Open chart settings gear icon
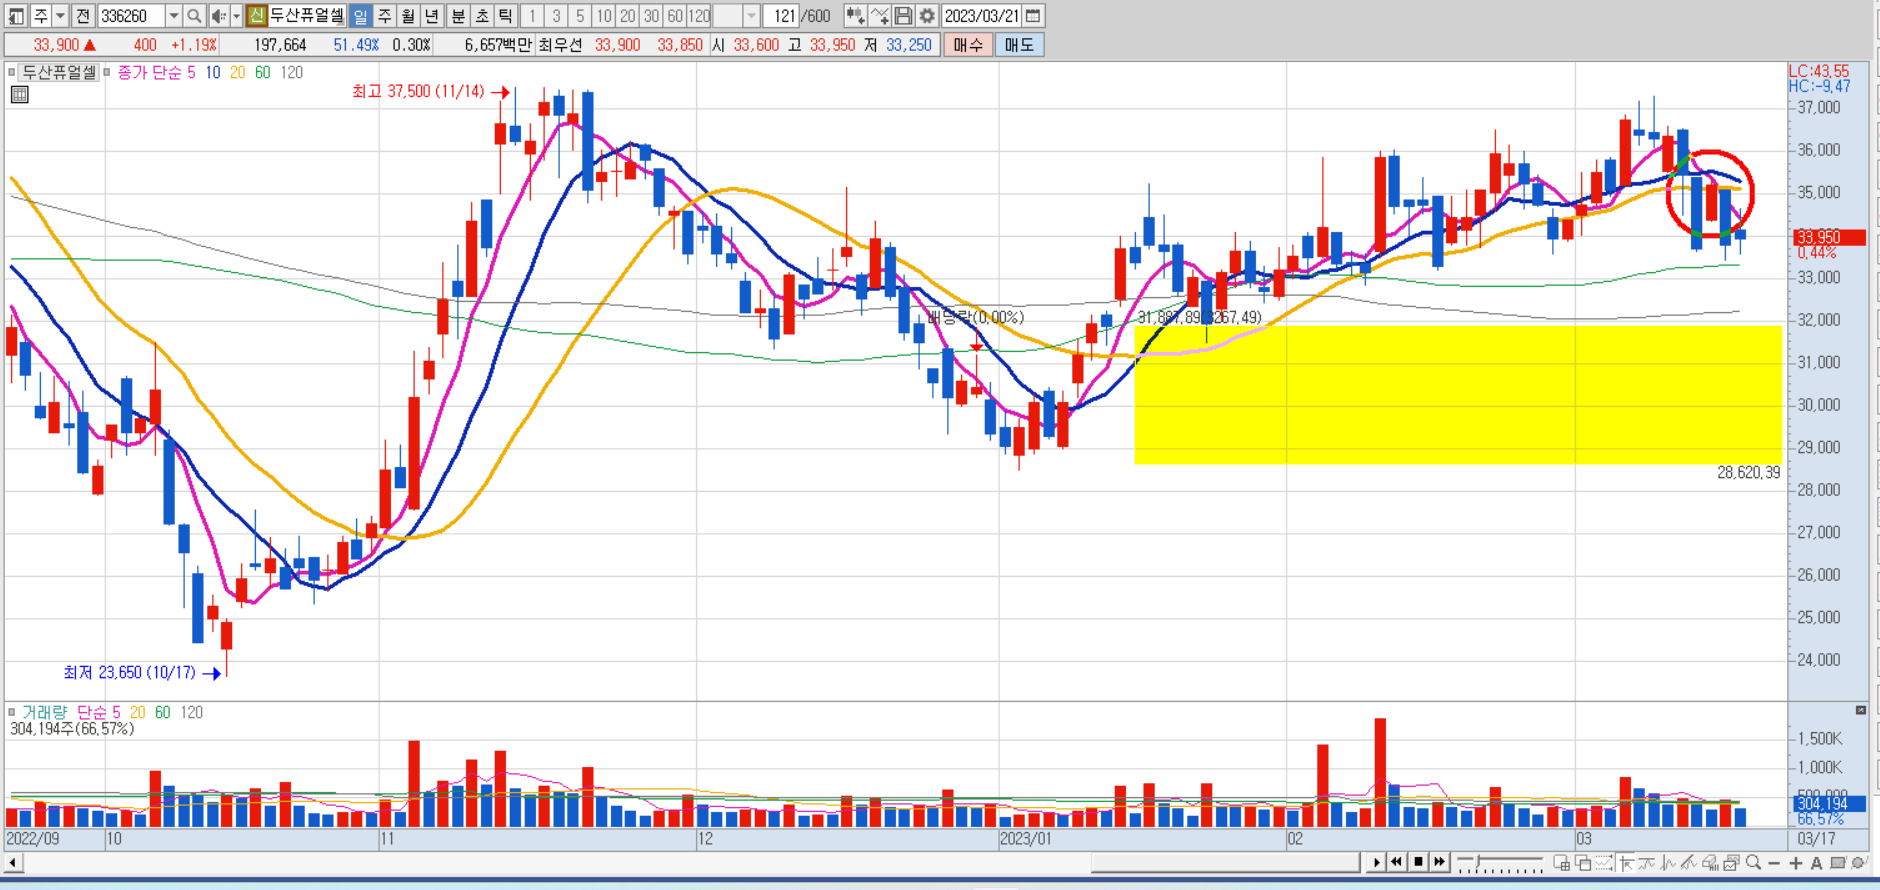Image resolution: width=1880 pixels, height=890 pixels. pyautogui.click(x=927, y=16)
